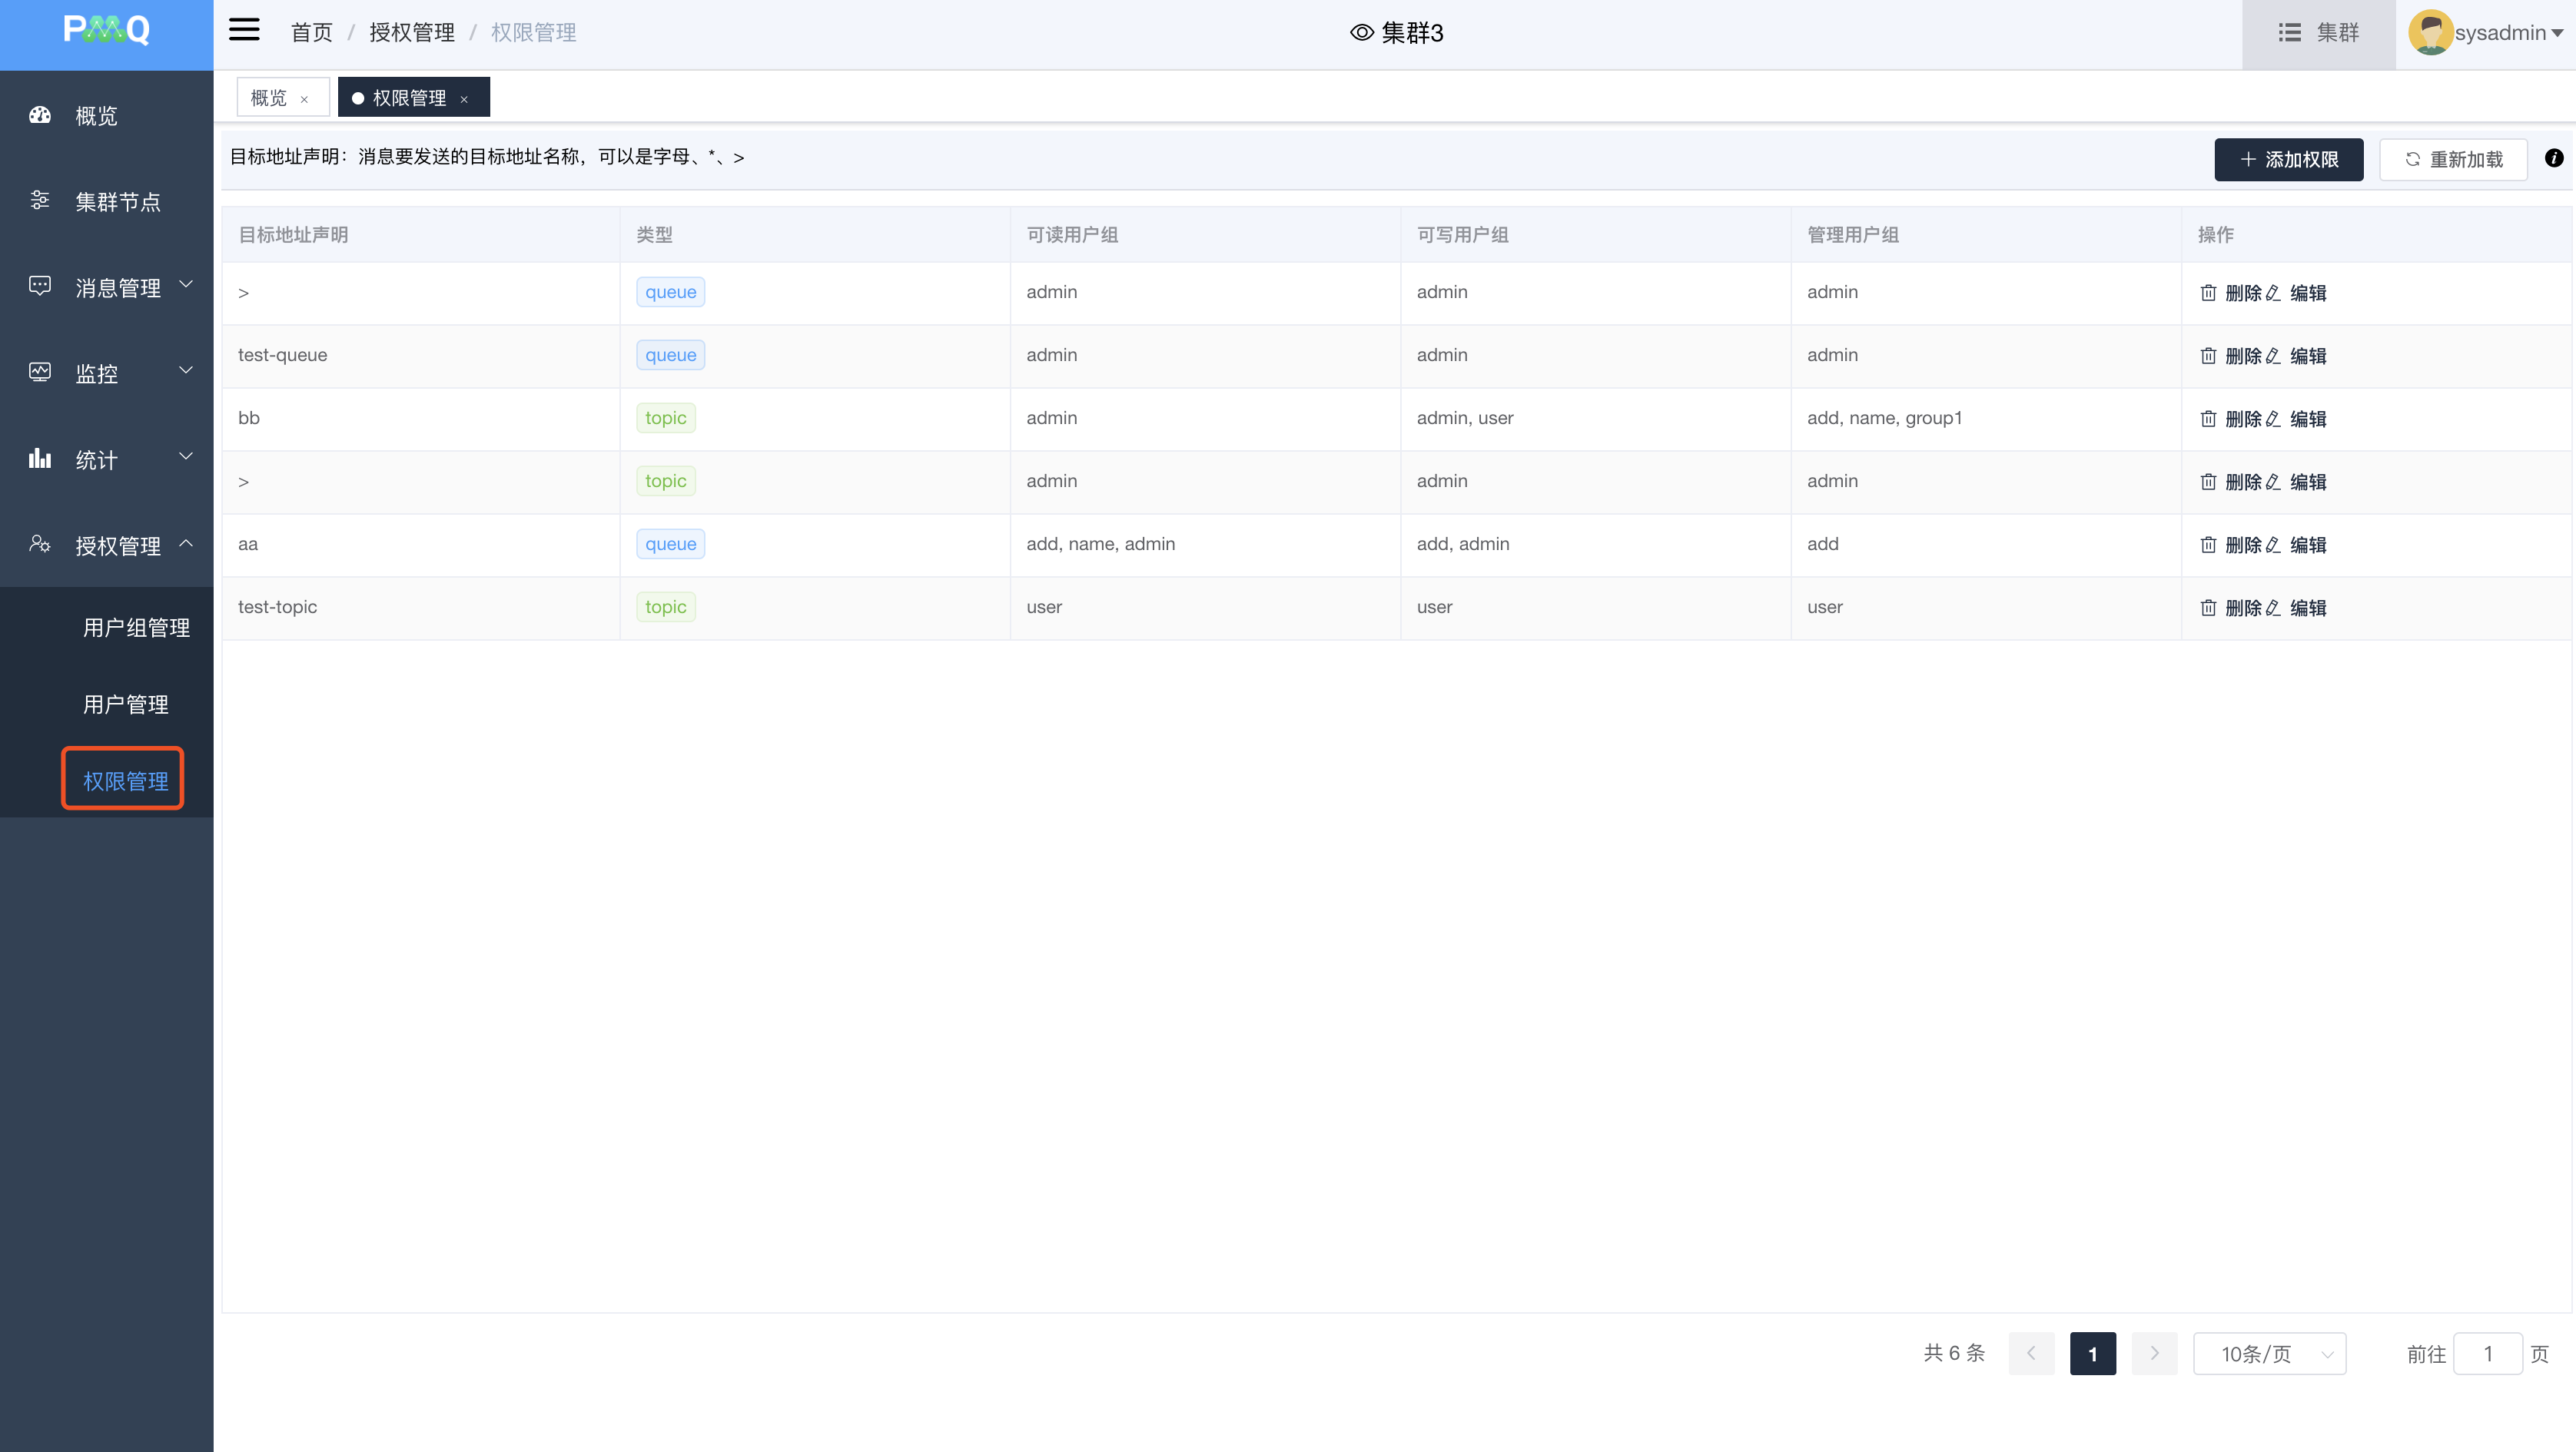Click the 集群节点 sidebar icon
Screen dimensions: 2576x1452
(x=40, y=200)
